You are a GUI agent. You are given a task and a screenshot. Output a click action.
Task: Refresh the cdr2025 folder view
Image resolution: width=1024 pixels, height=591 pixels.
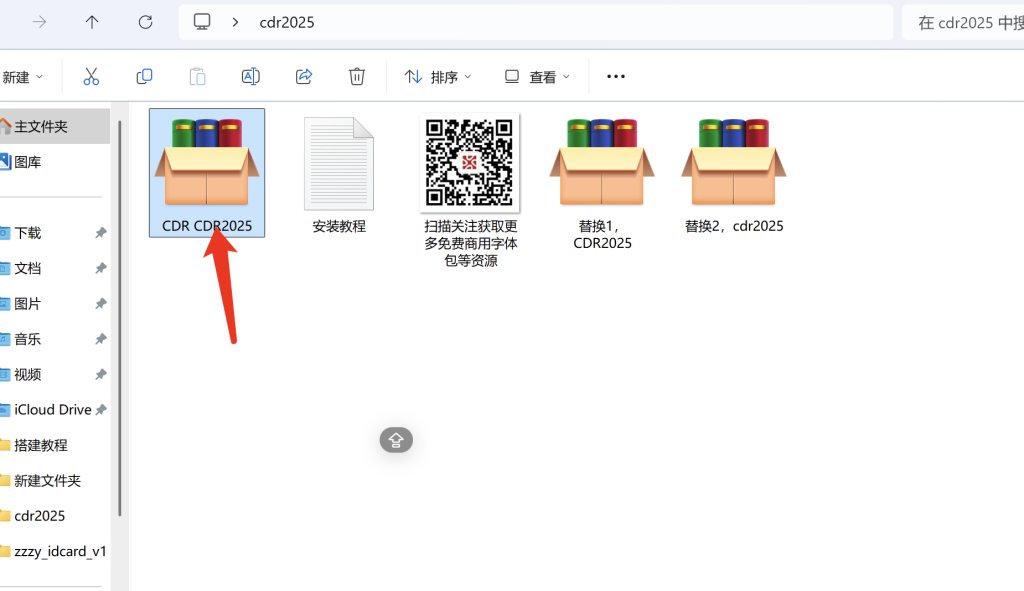[146, 22]
